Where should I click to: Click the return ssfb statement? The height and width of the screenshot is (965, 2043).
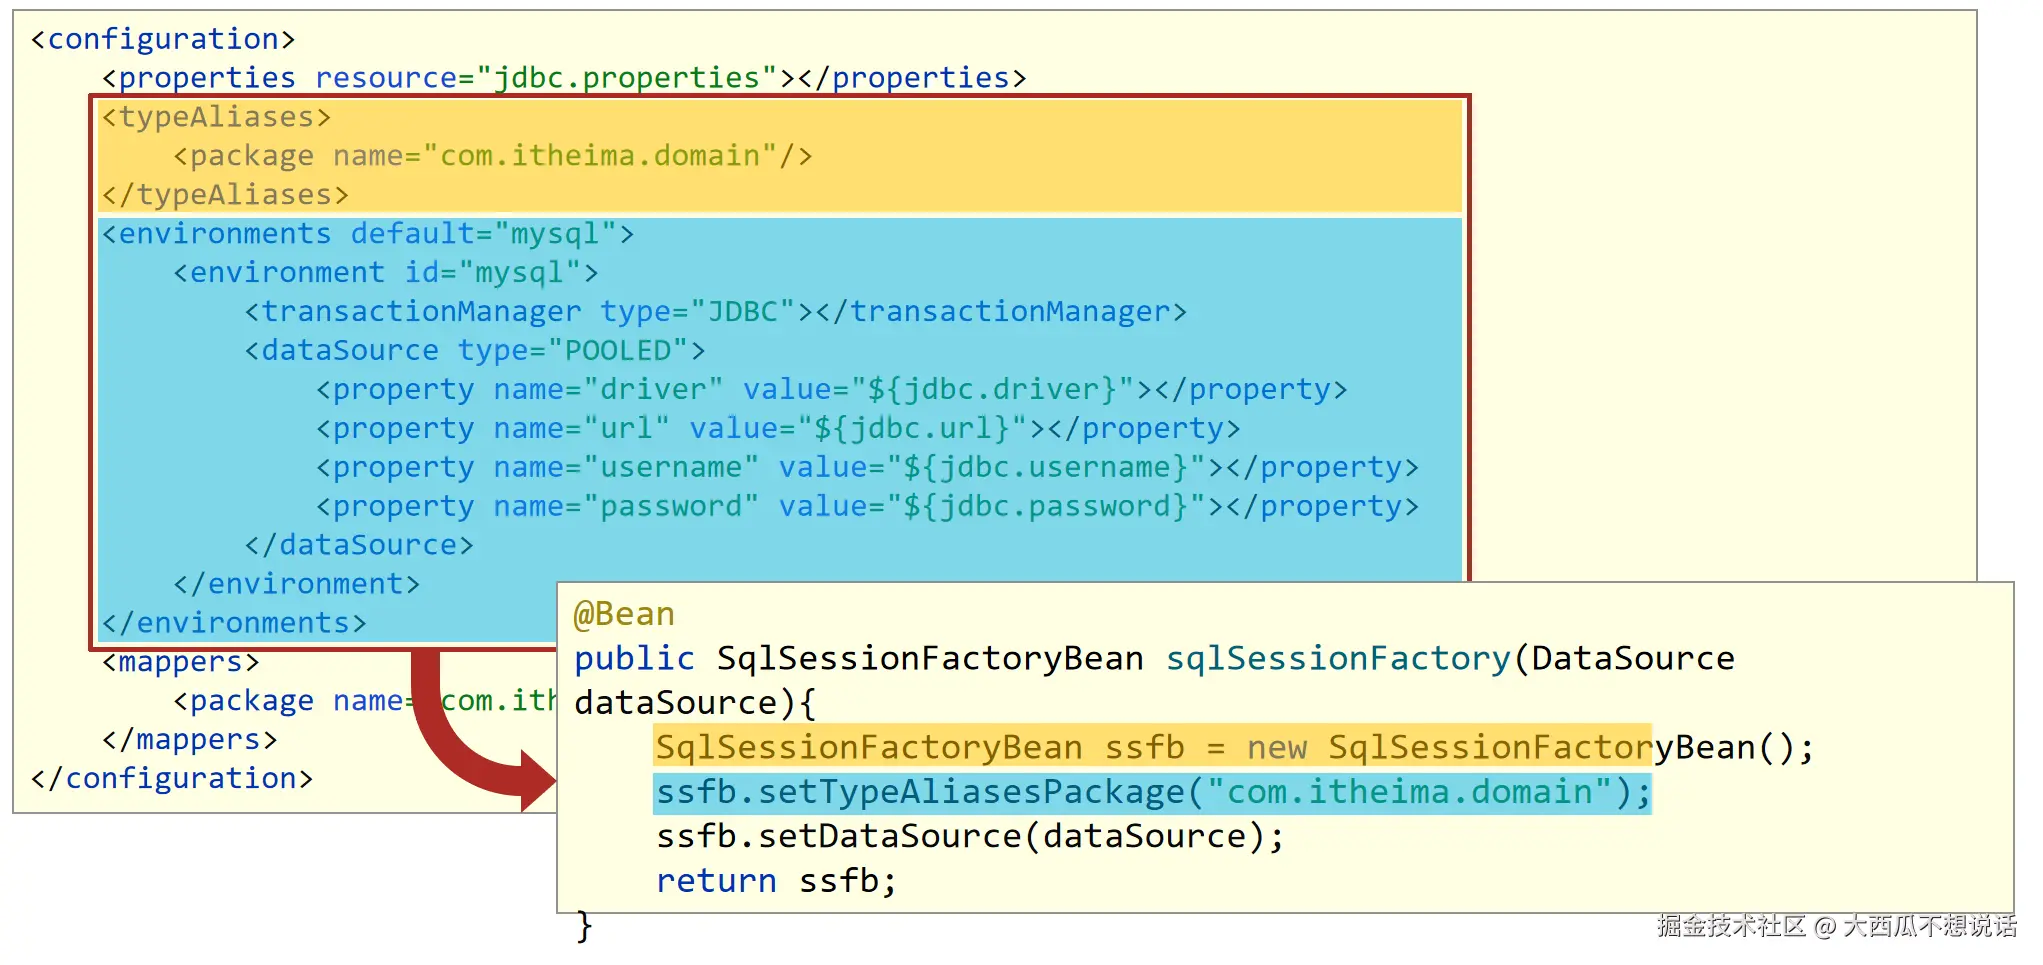(776, 881)
